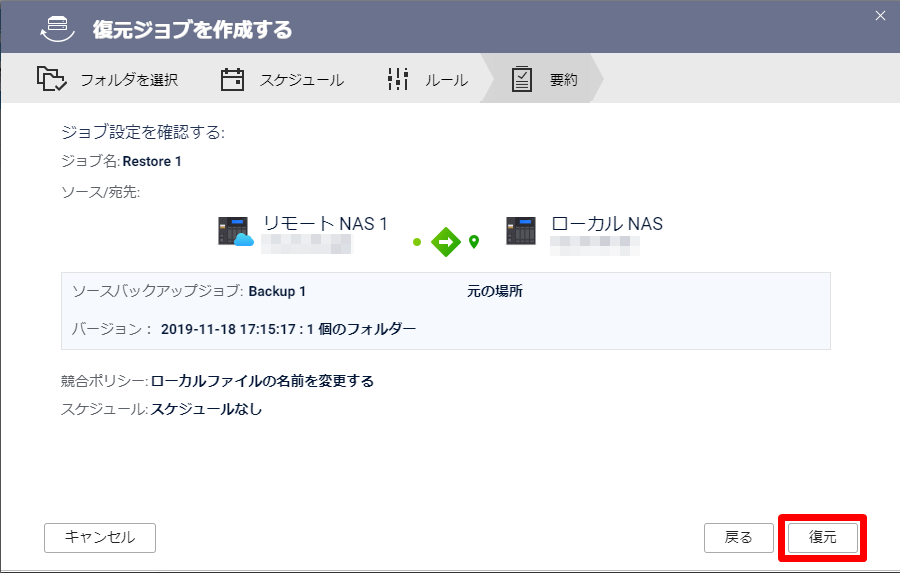Go back with the 戻る button
This screenshot has height=573, width=900.
[739, 537]
